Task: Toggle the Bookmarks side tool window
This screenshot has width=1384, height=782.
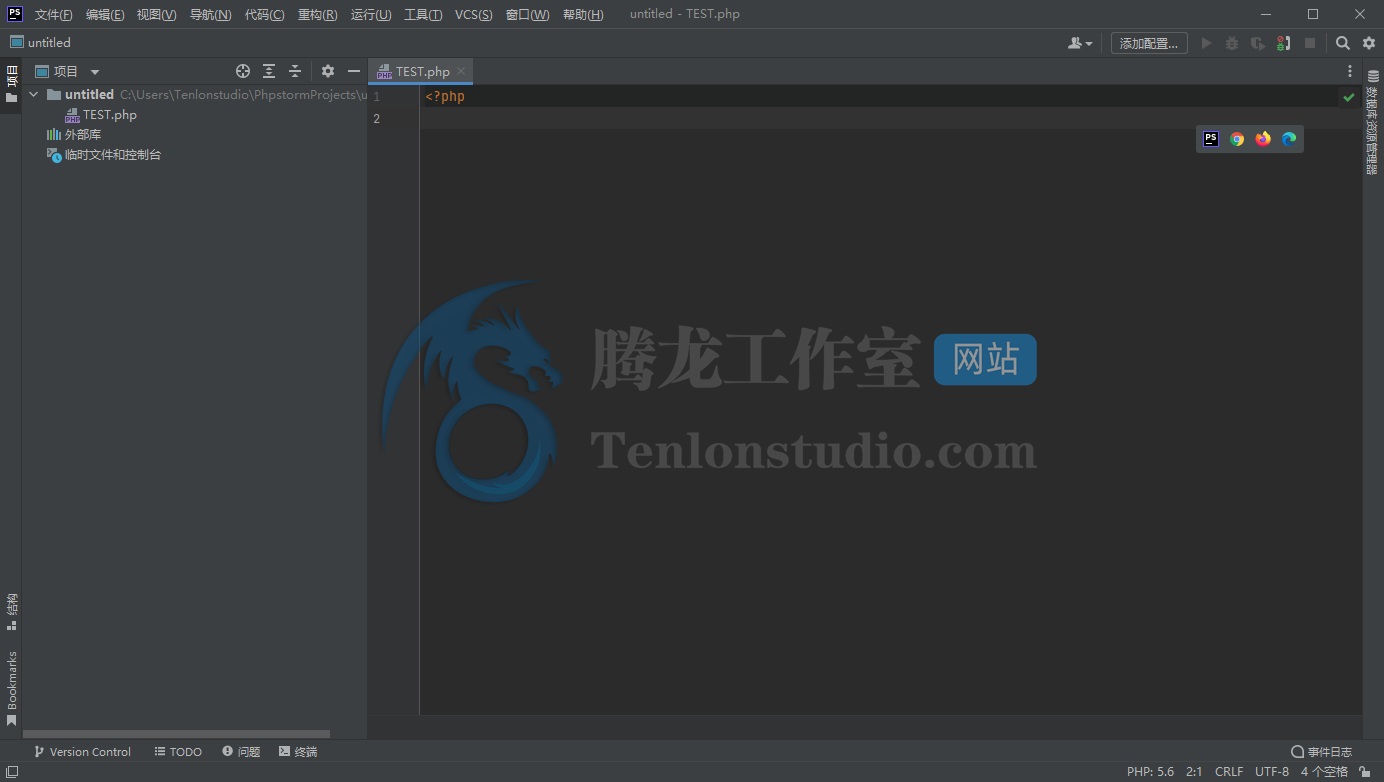Action: coord(12,688)
